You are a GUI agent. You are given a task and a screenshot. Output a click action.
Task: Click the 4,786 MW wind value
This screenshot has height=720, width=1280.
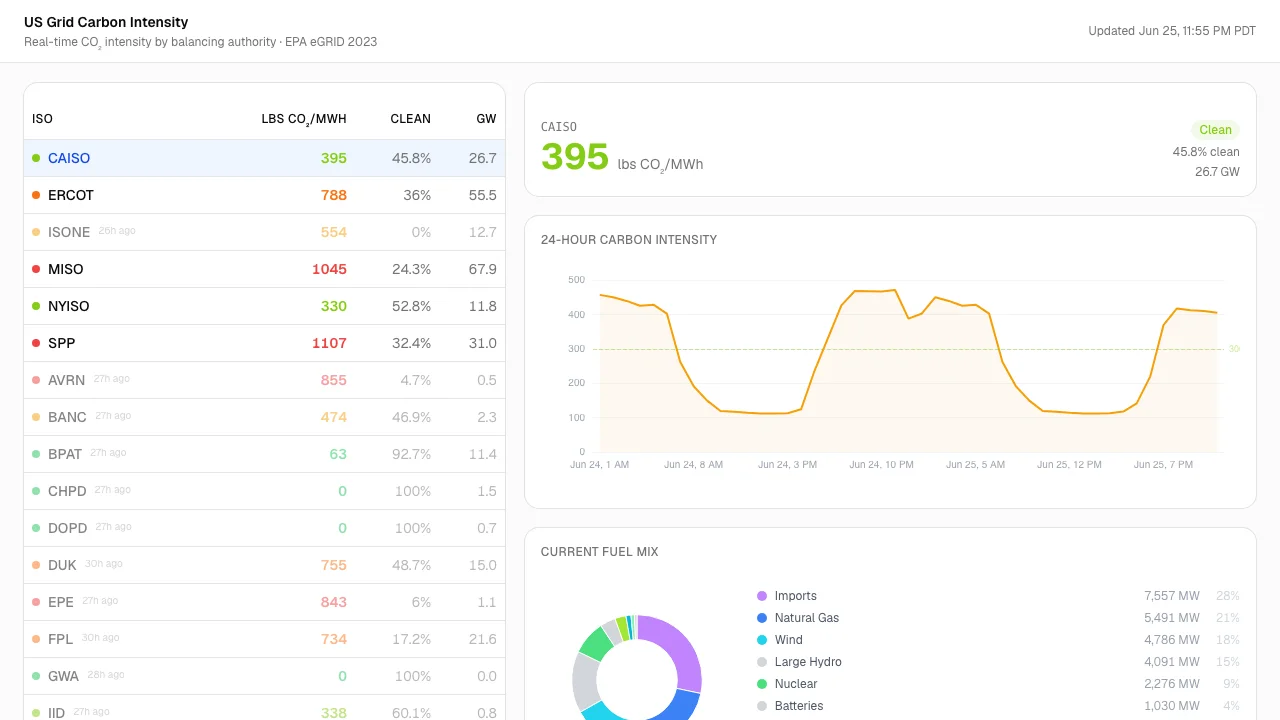(1172, 640)
